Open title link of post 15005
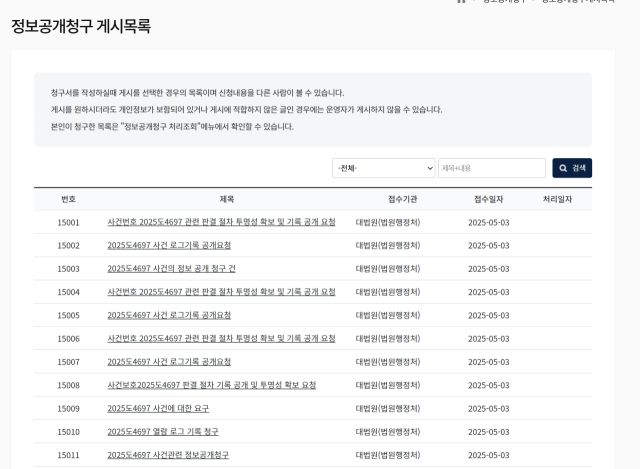This screenshot has width=640, height=469. point(169,315)
